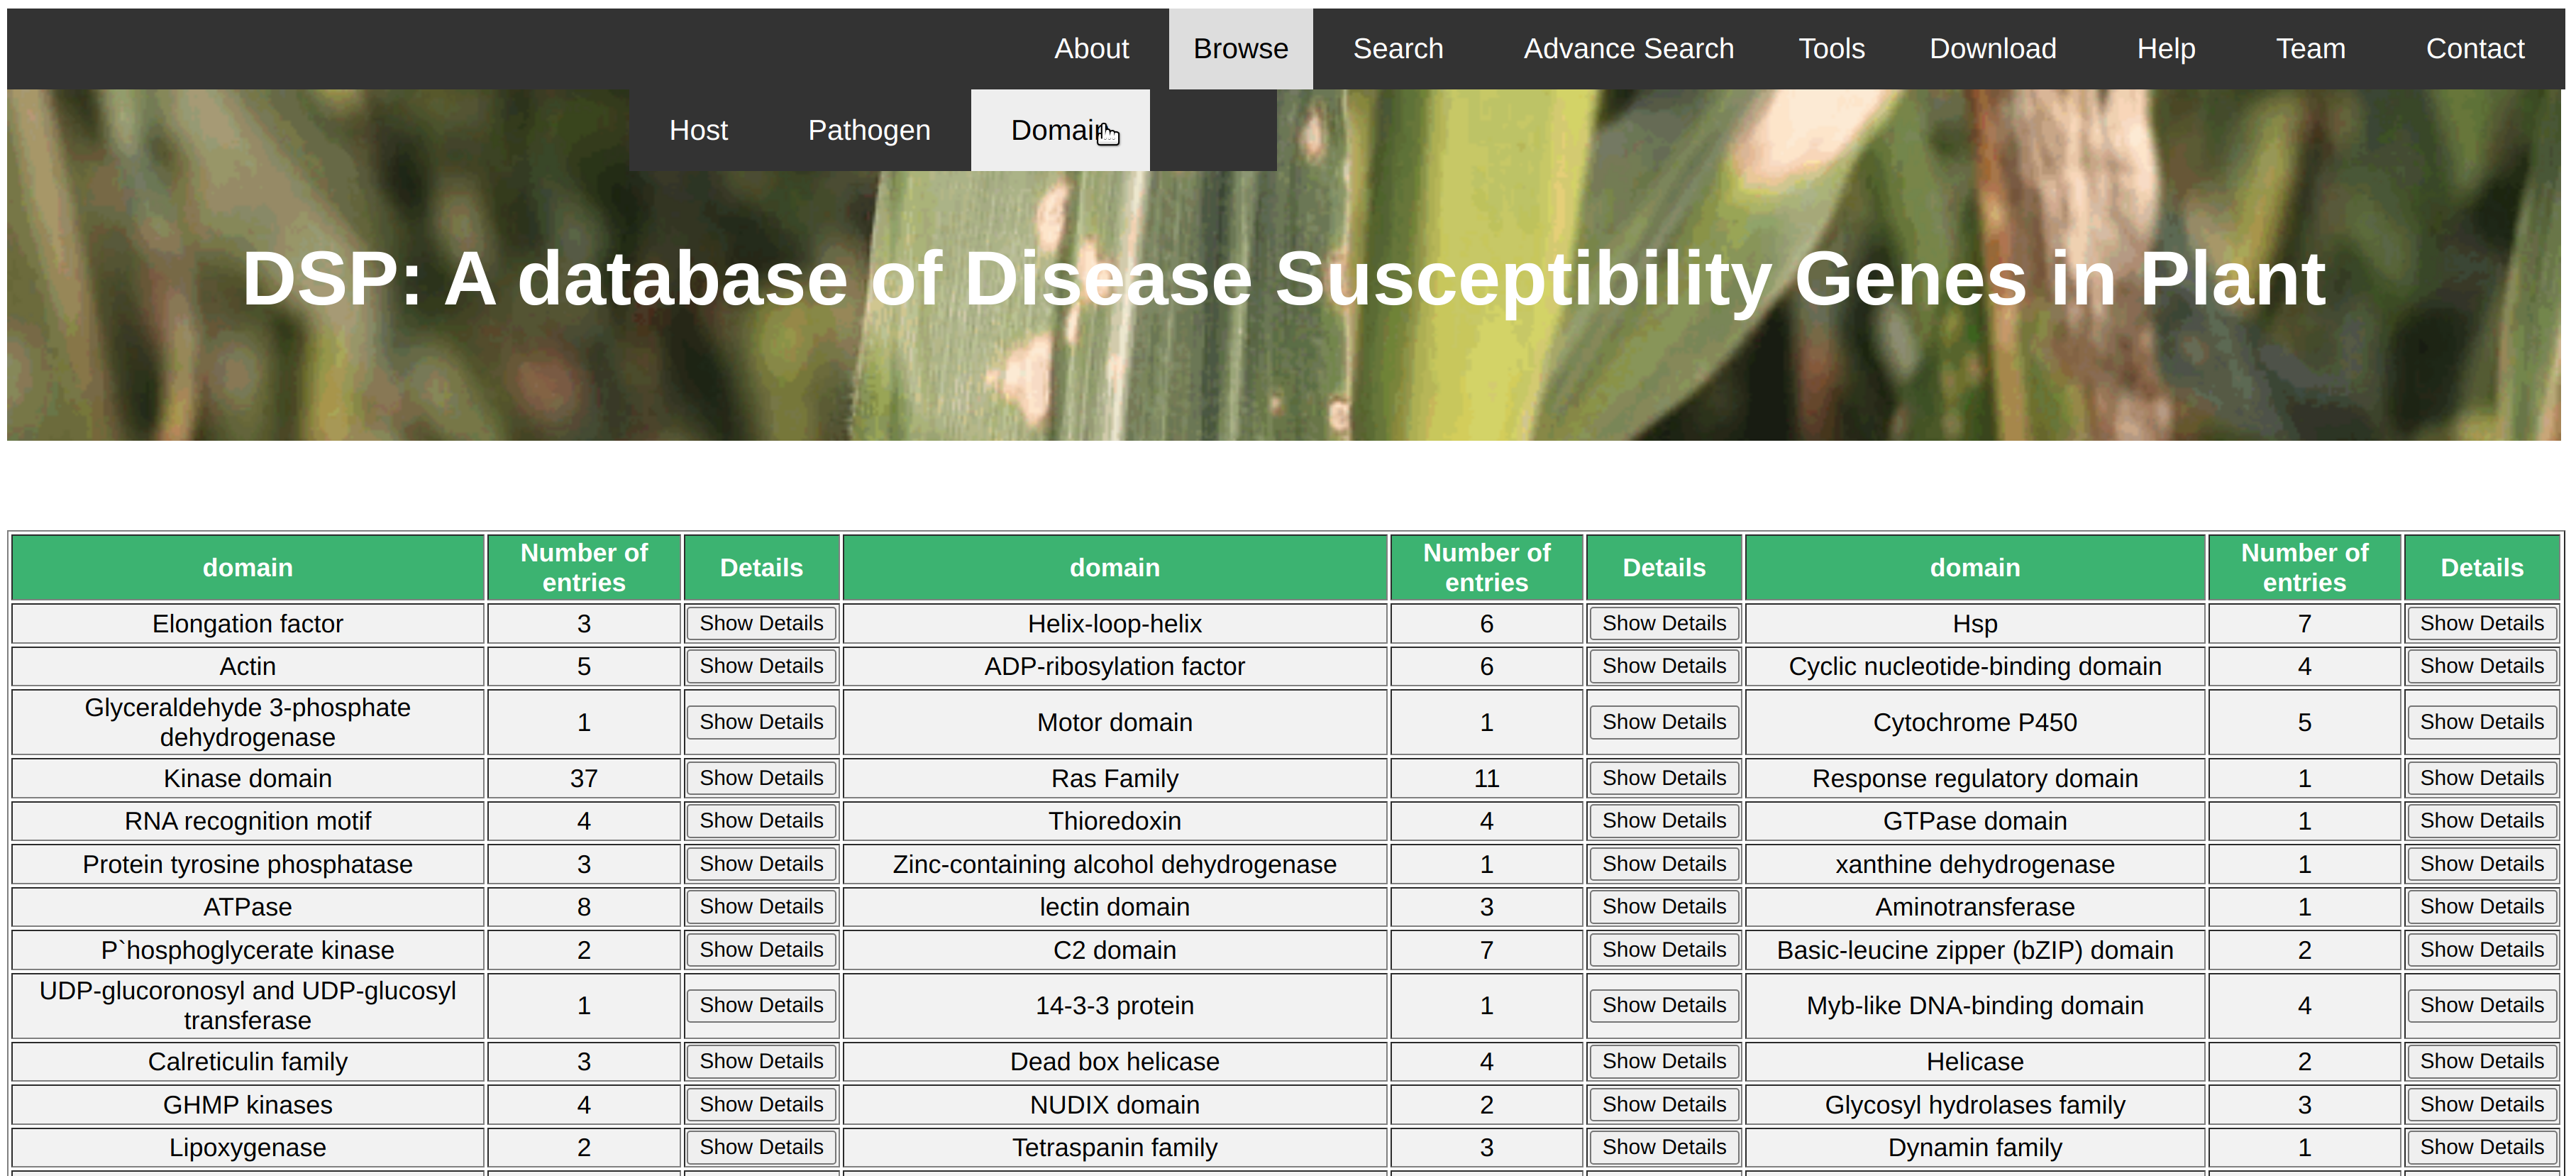Show details for xanthine dehydrogenase

(2482, 864)
